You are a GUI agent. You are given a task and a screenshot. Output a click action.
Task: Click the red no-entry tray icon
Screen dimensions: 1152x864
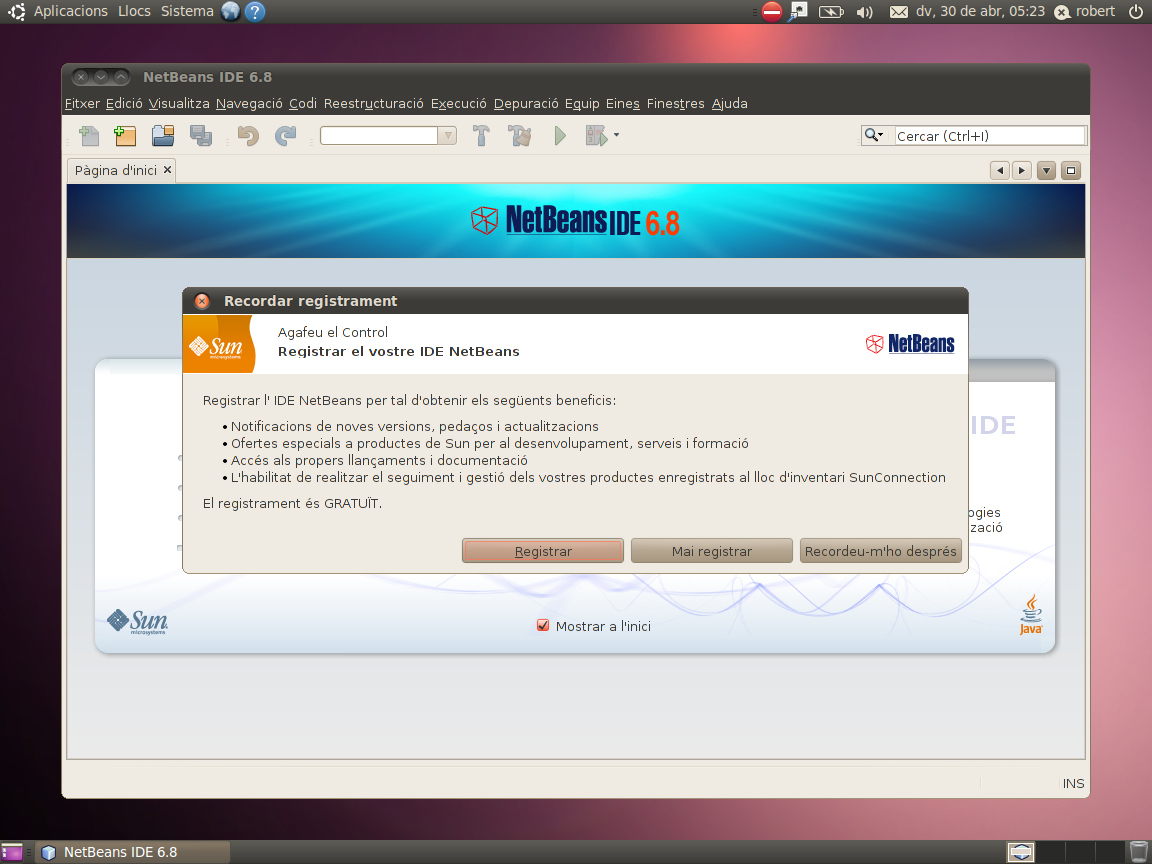tap(772, 11)
